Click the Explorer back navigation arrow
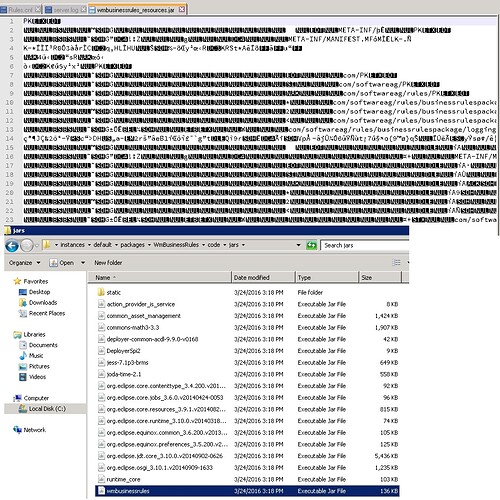Viewport: 500px width, 500px height. [x=12, y=246]
